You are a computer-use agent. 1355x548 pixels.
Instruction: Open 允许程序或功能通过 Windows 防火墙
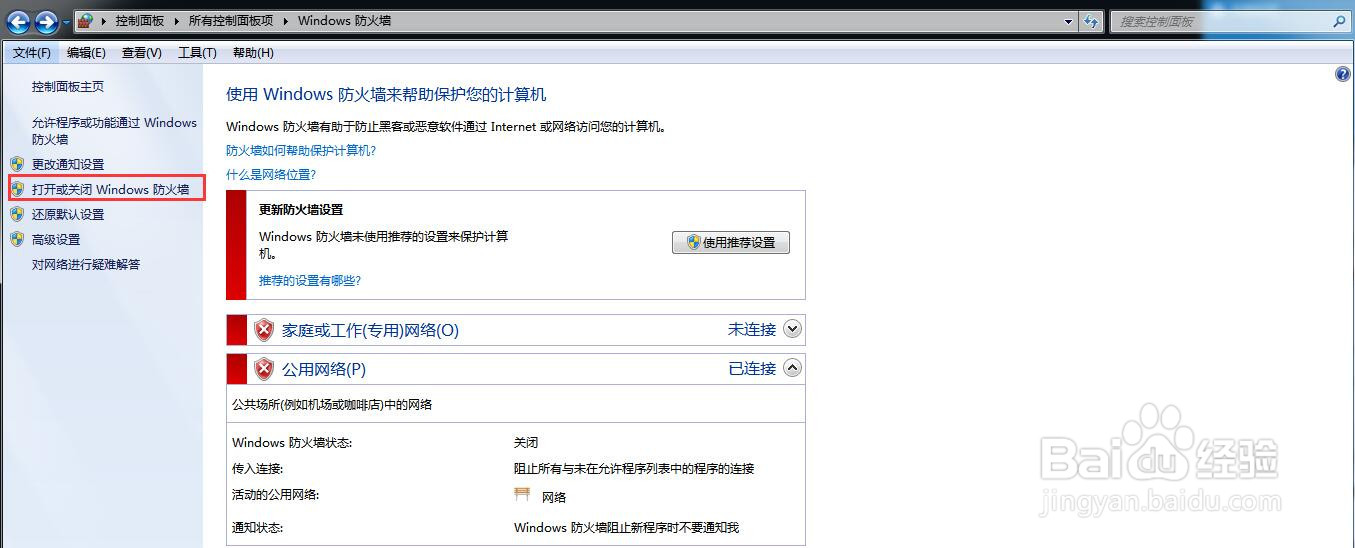coord(114,131)
